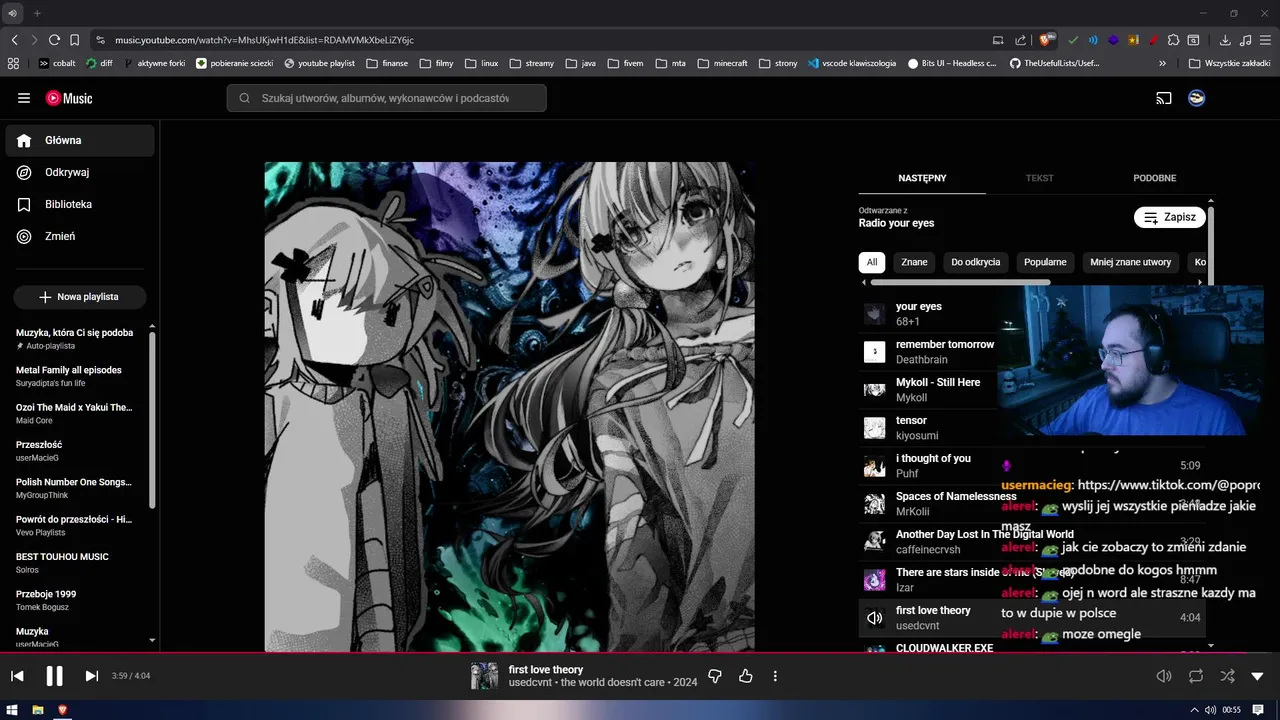Click the share page icon in address bar

click(x=1020, y=40)
